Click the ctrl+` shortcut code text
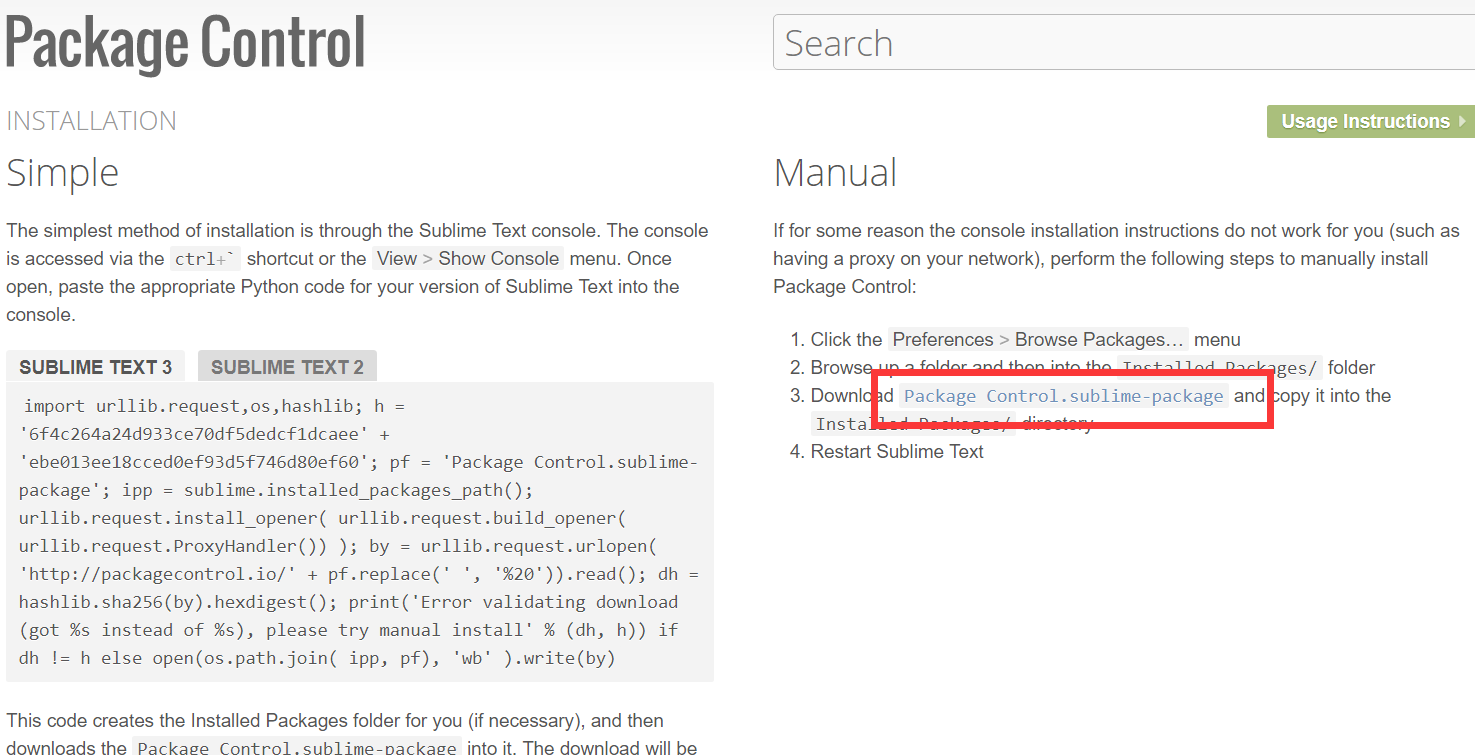The height and width of the screenshot is (755, 1475). tap(205, 259)
